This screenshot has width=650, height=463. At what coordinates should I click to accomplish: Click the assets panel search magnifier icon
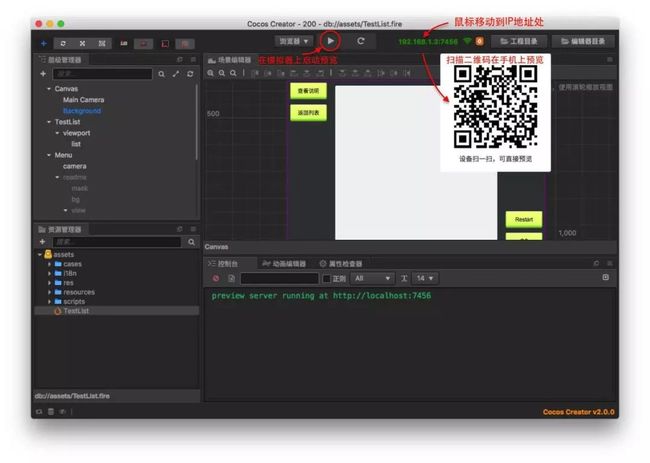[192, 242]
